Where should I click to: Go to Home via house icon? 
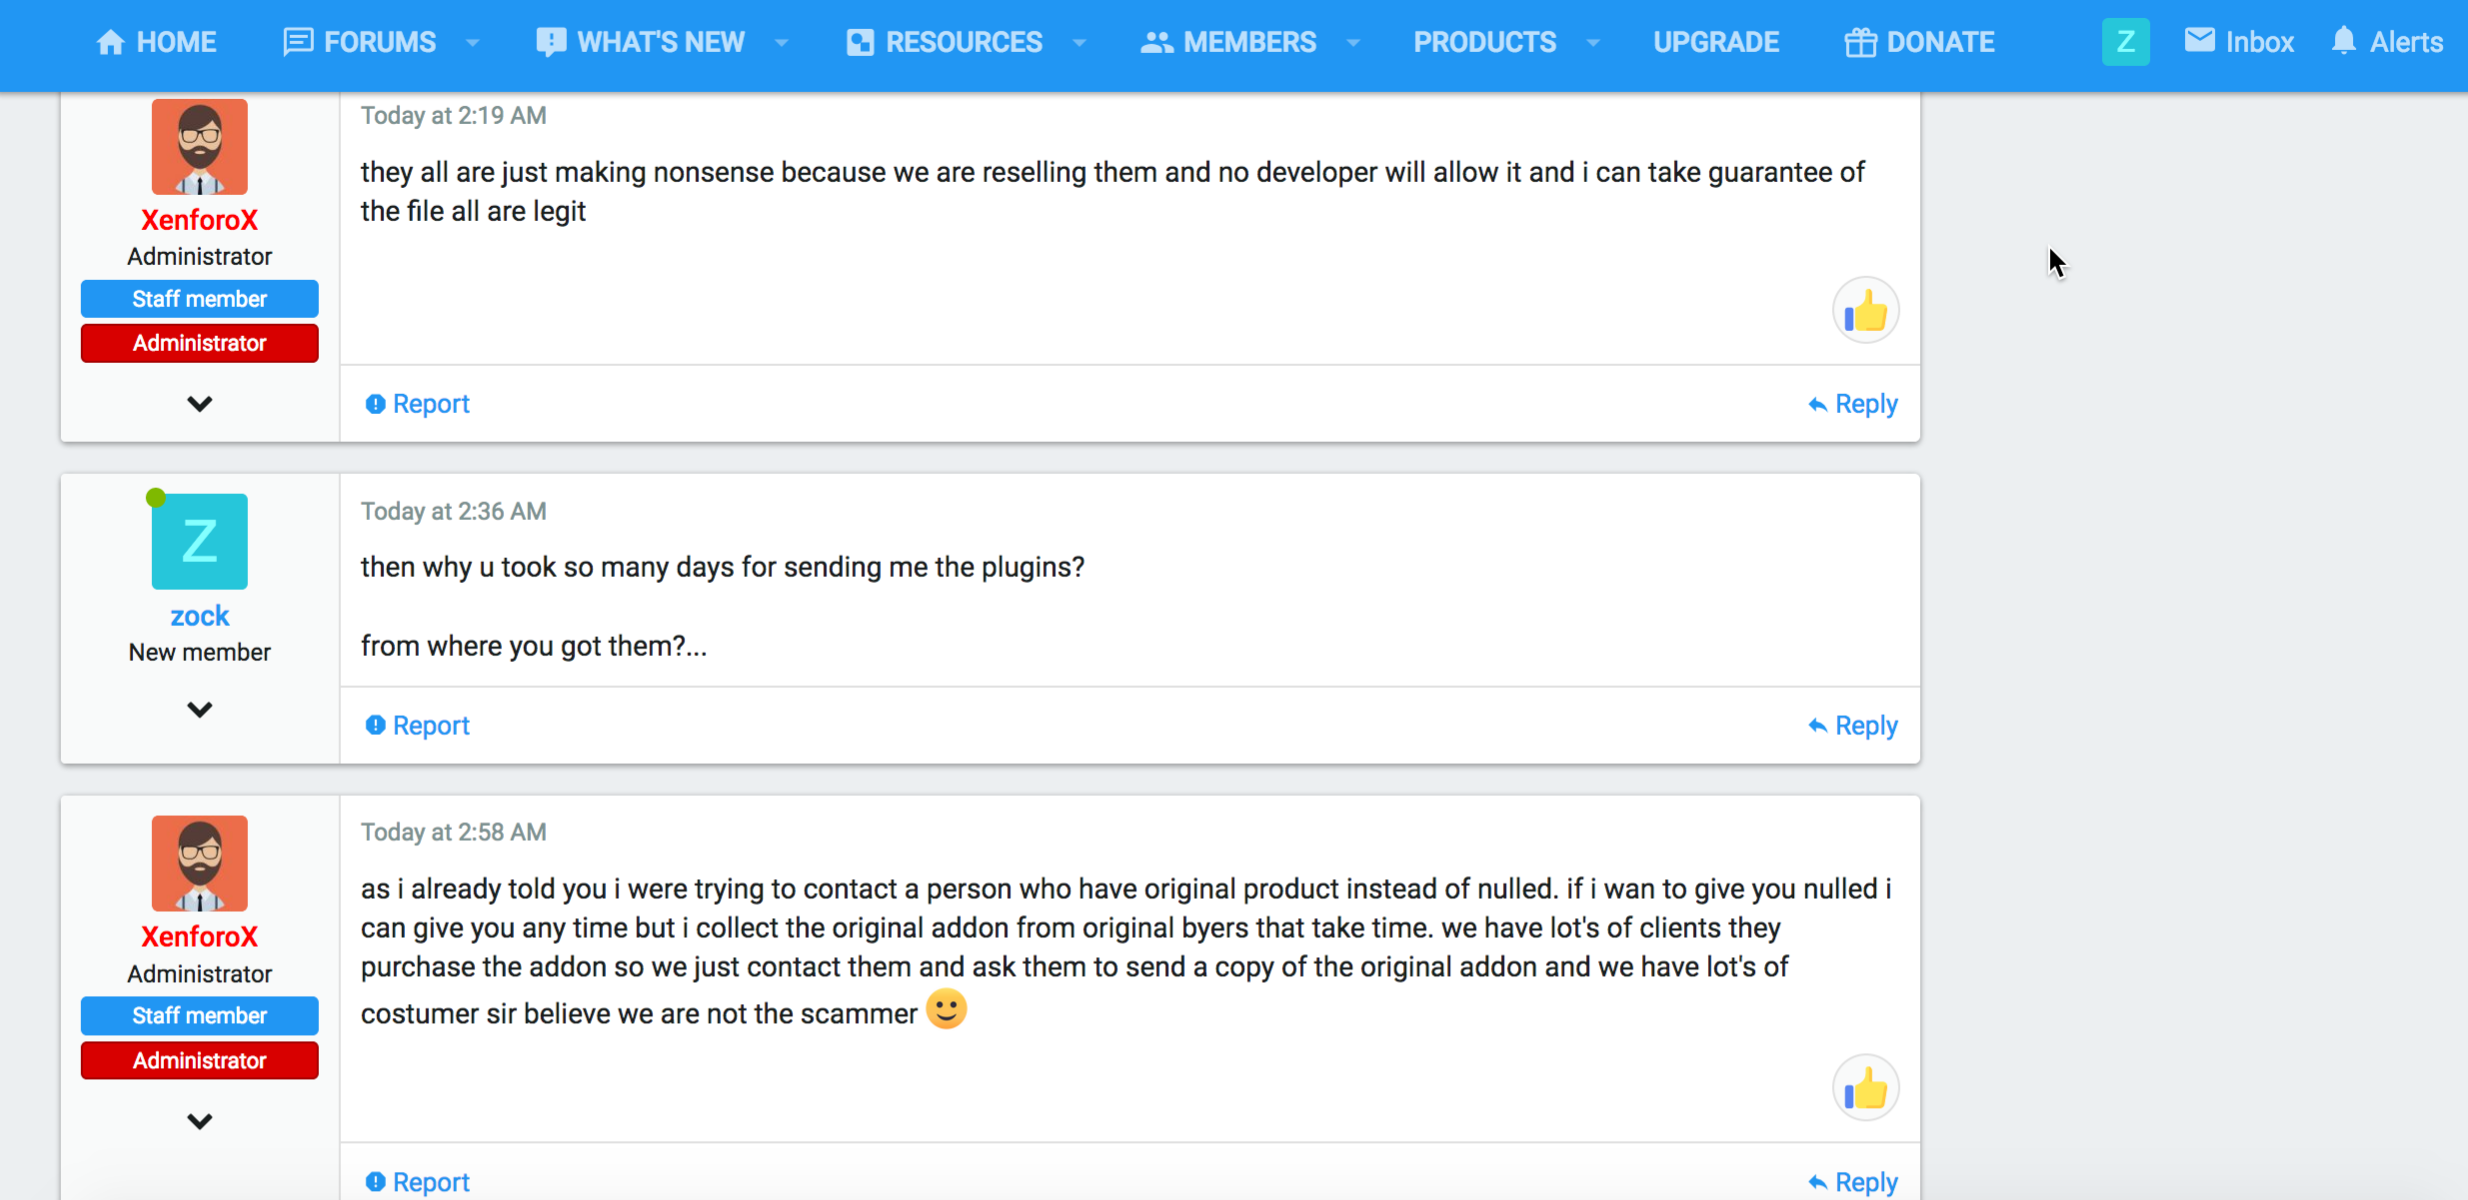click(110, 42)
